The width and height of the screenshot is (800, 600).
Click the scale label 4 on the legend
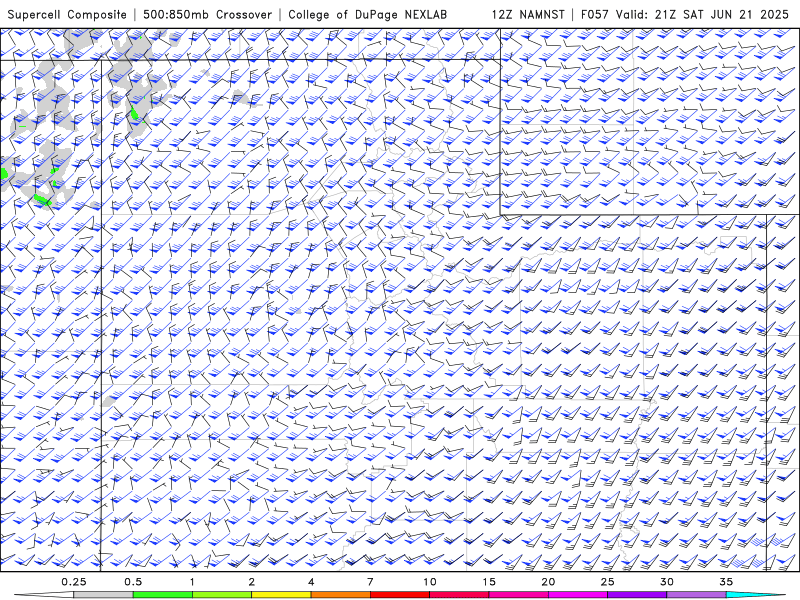[311, 582]
